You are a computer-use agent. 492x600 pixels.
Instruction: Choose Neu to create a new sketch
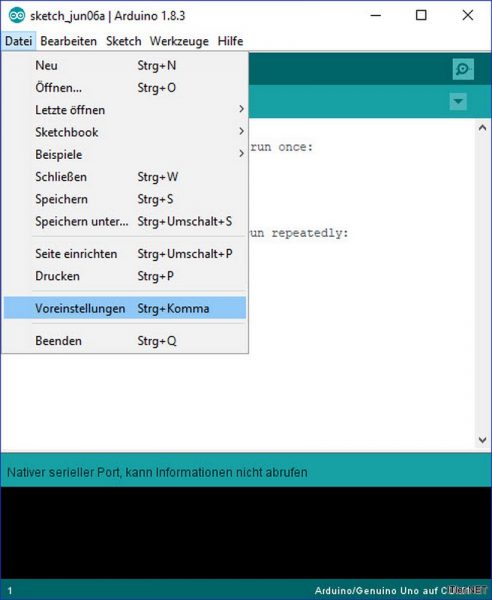125,65
